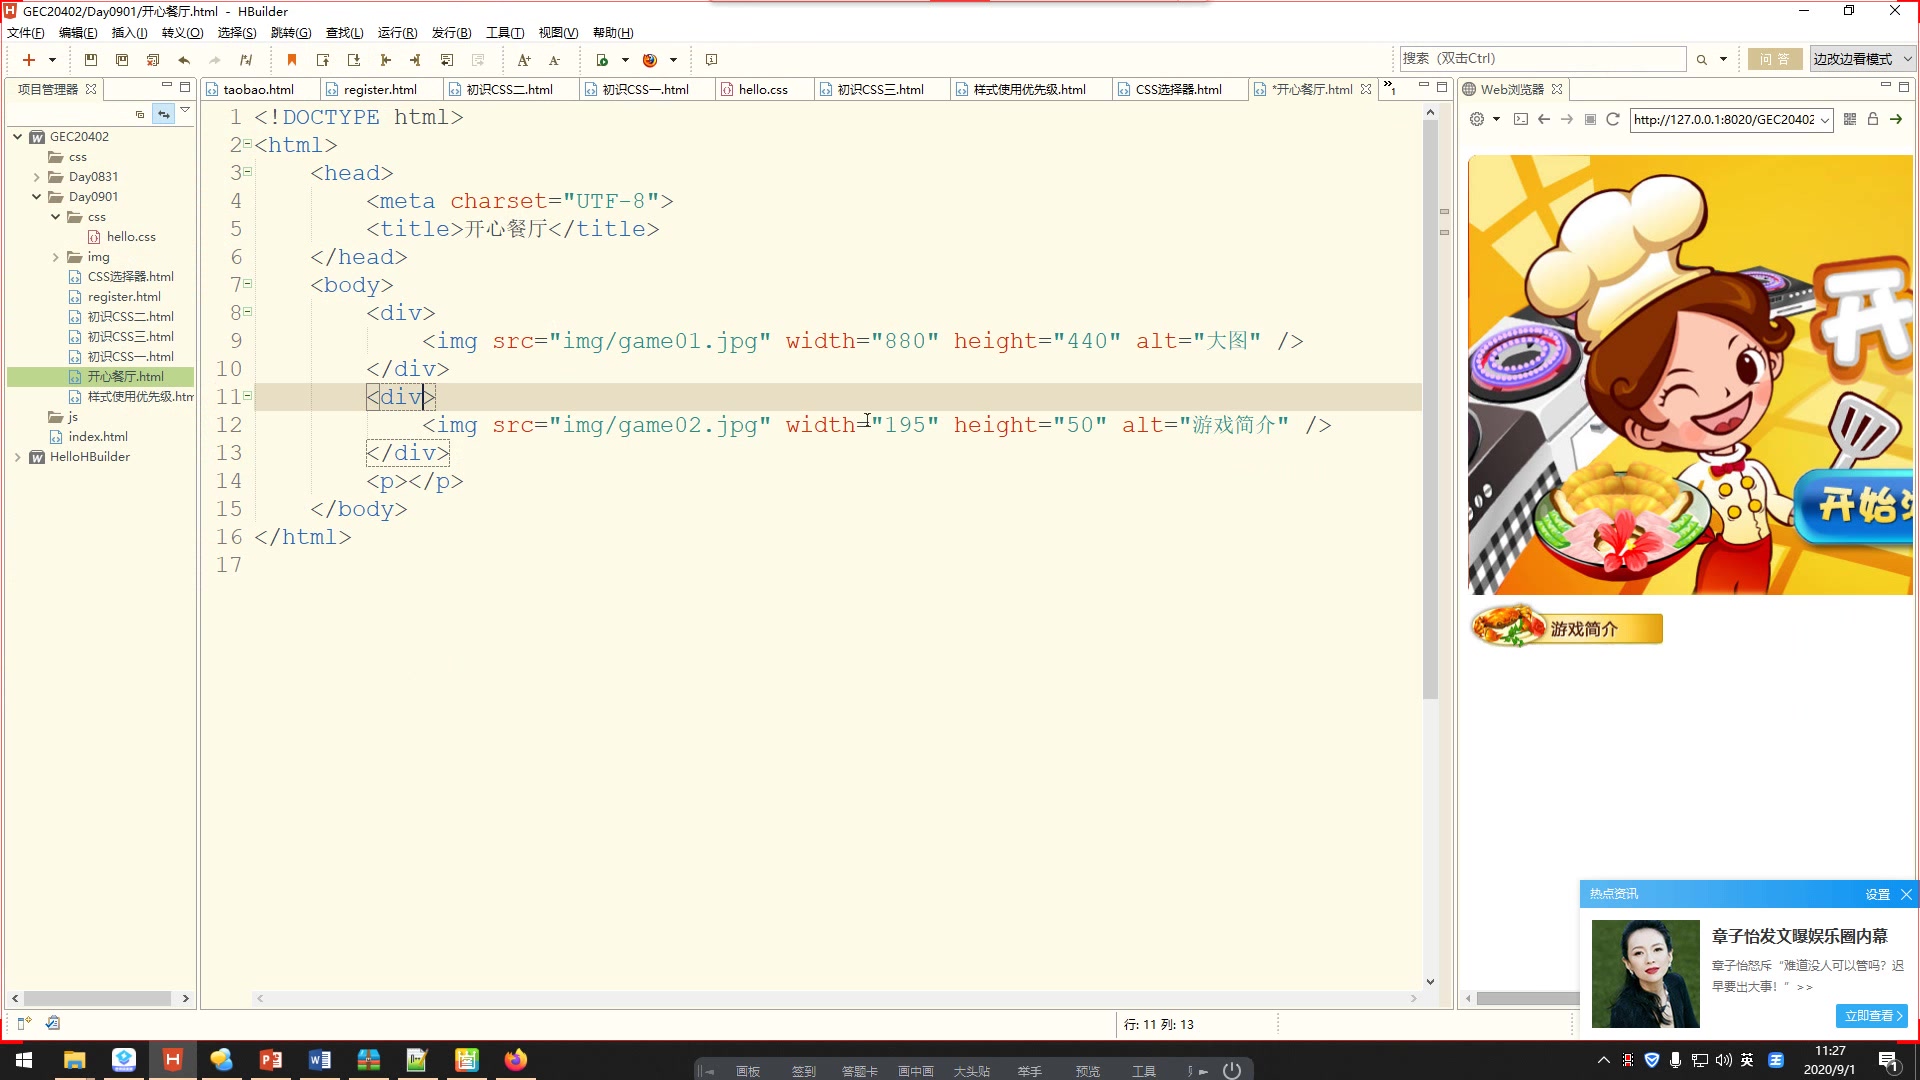Open the dropdown arrow beside the New icon
The image size is (1920, 1080).
(x=52, y=60)
